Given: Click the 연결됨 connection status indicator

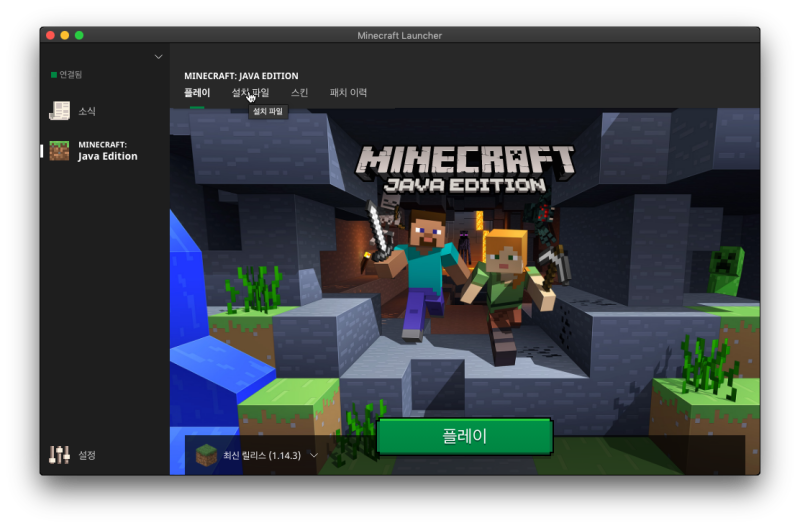Looking at the screenshot, I should click(x=67, y=74).
